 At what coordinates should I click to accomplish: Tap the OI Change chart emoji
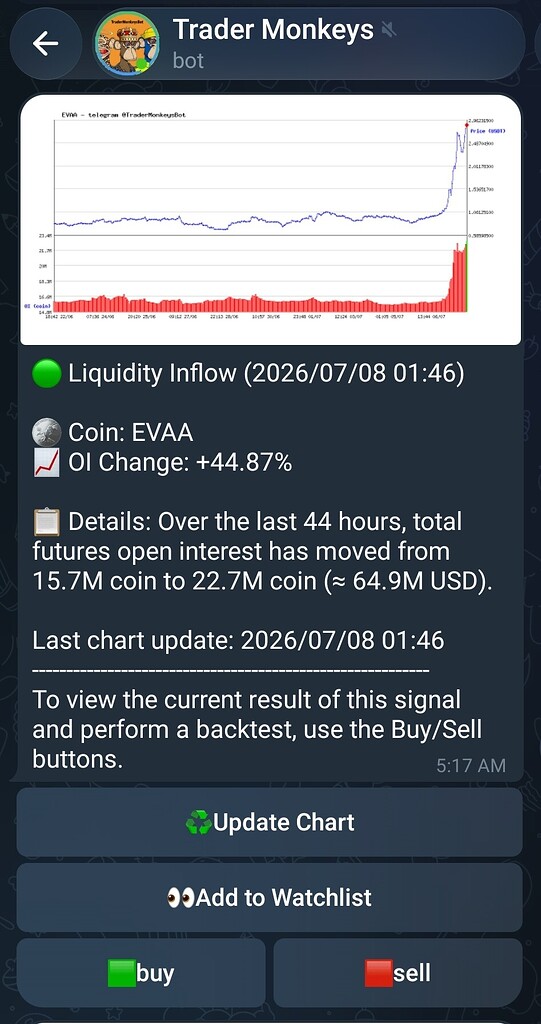tap(46, 463)
